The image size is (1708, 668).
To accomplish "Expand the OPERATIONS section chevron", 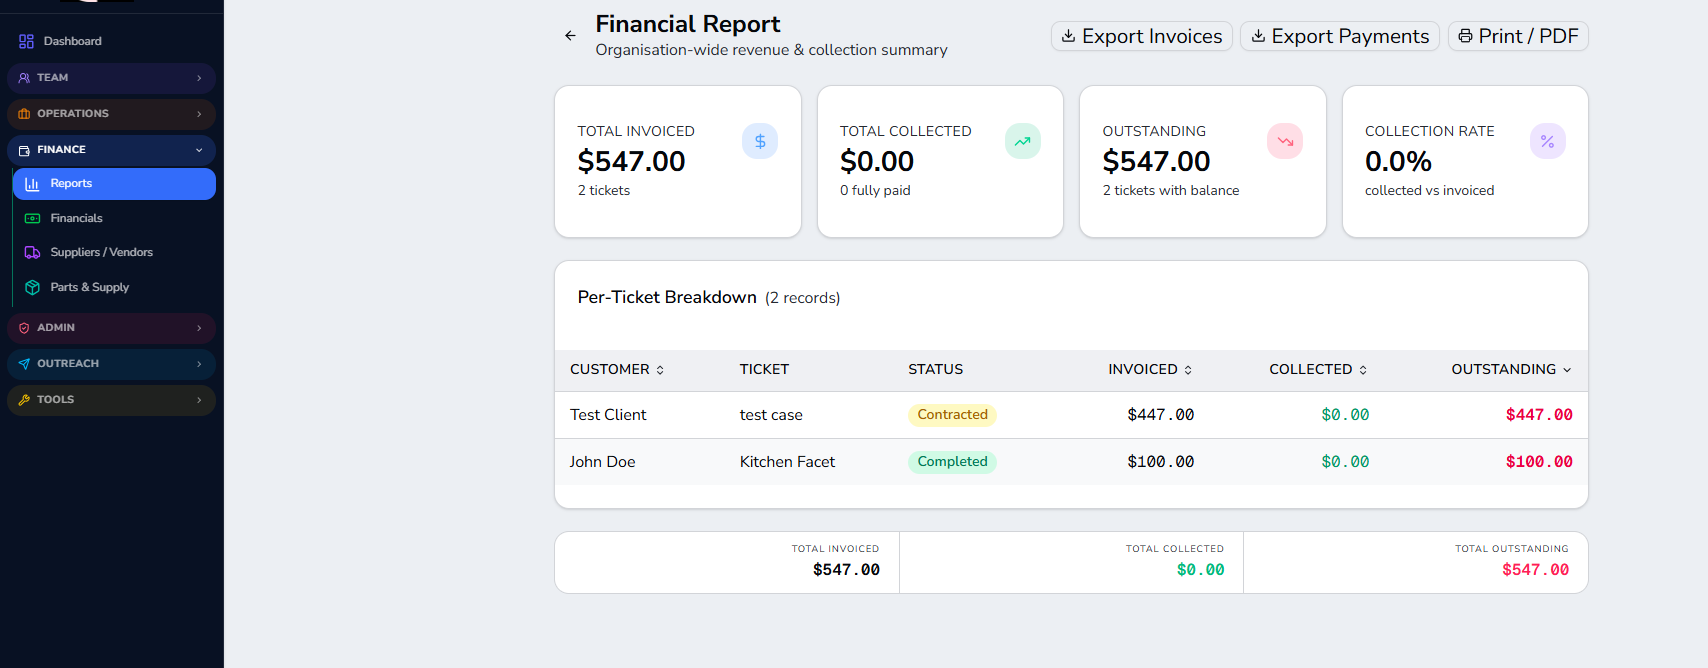I will pos(199,114).
